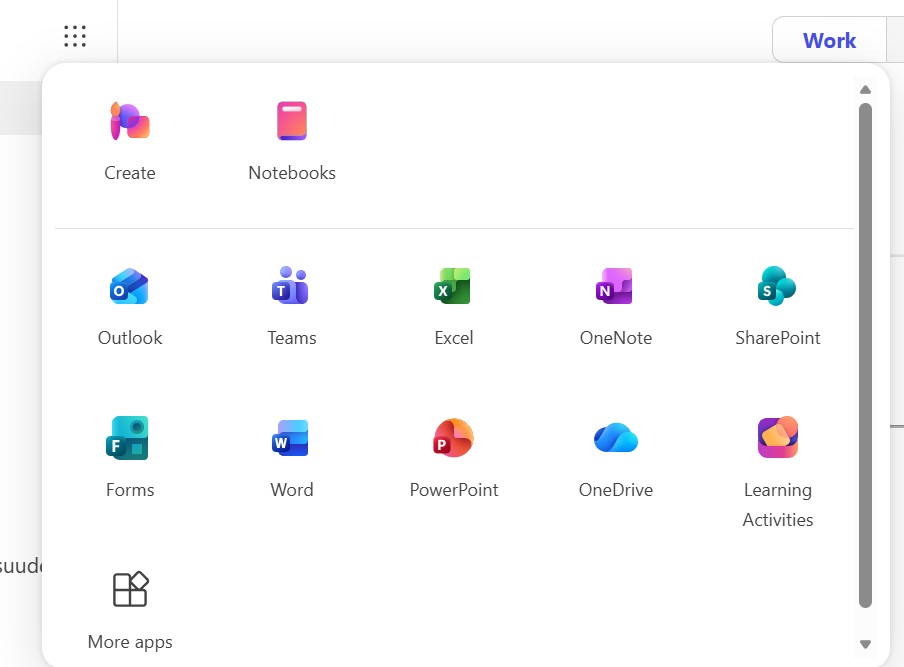Screen dimensions: 904x667
Task: Switch to the Work tab
Action: [x=829, y=40]
